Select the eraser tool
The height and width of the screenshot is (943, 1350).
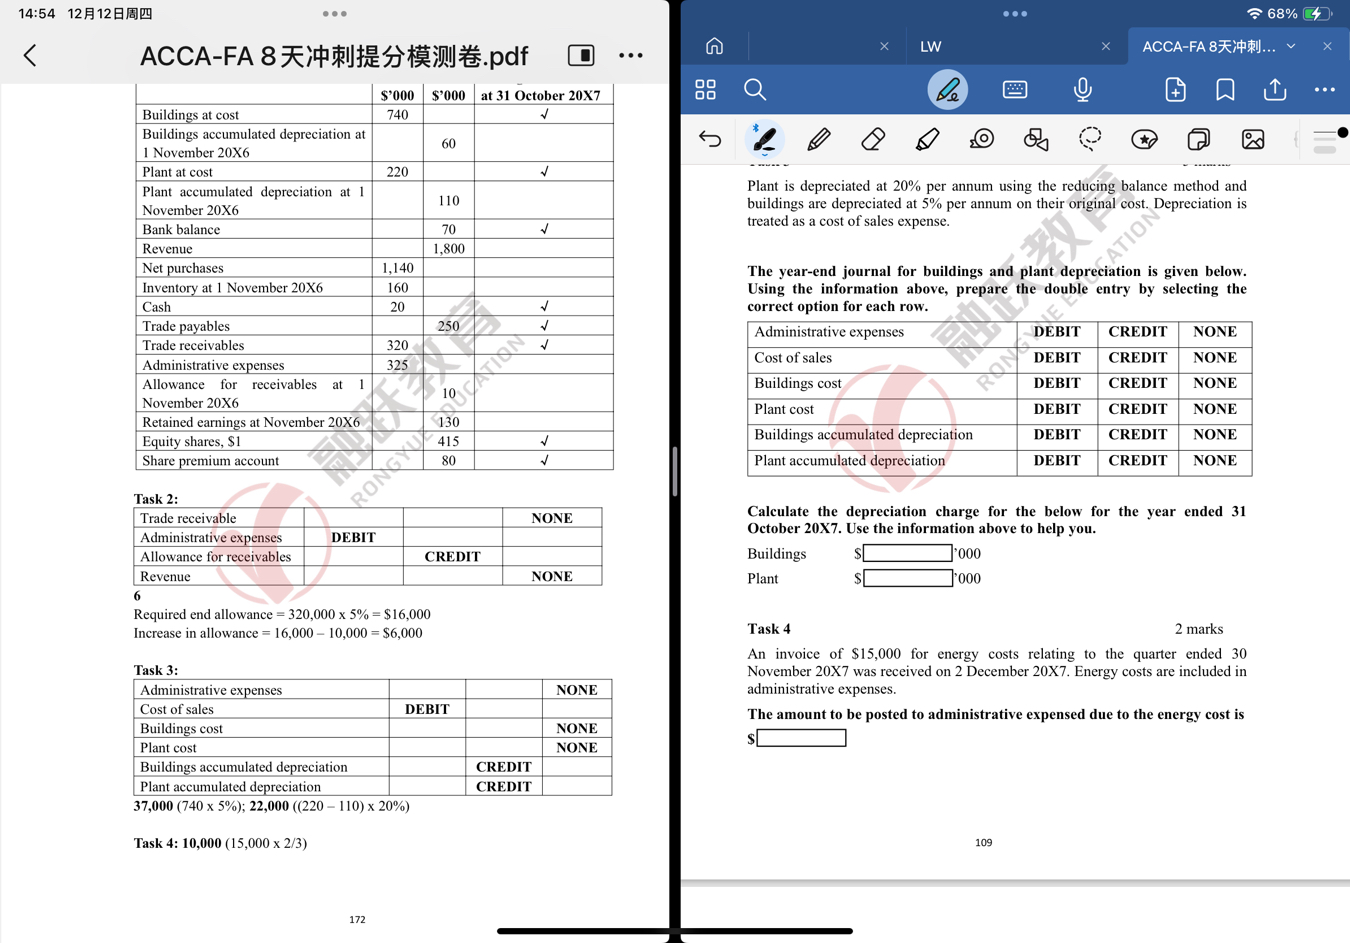[x=873, y=139]
